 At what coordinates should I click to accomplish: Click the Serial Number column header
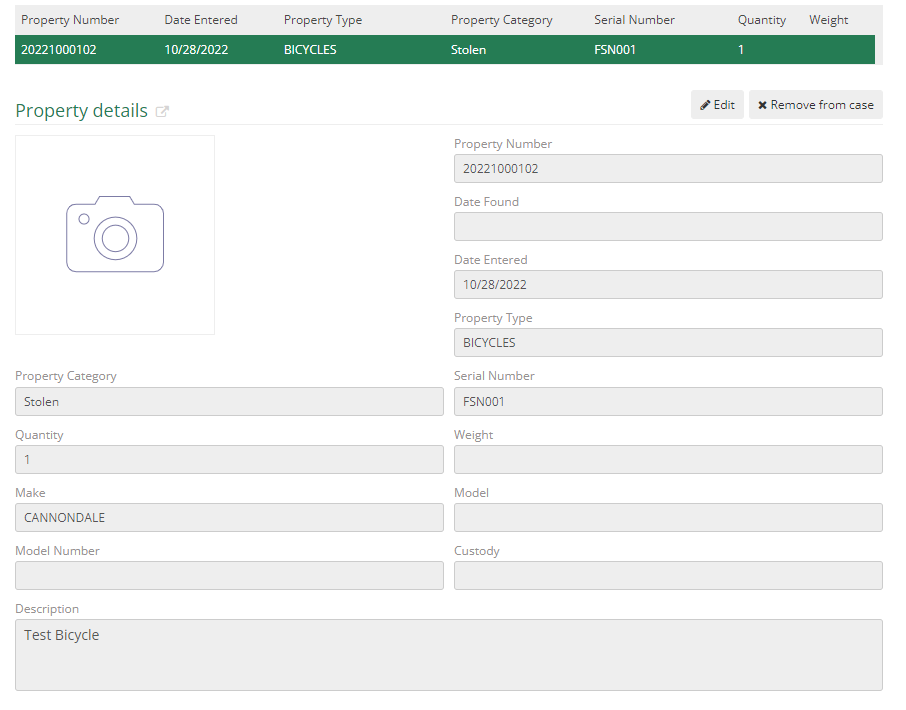coord(634,19)
